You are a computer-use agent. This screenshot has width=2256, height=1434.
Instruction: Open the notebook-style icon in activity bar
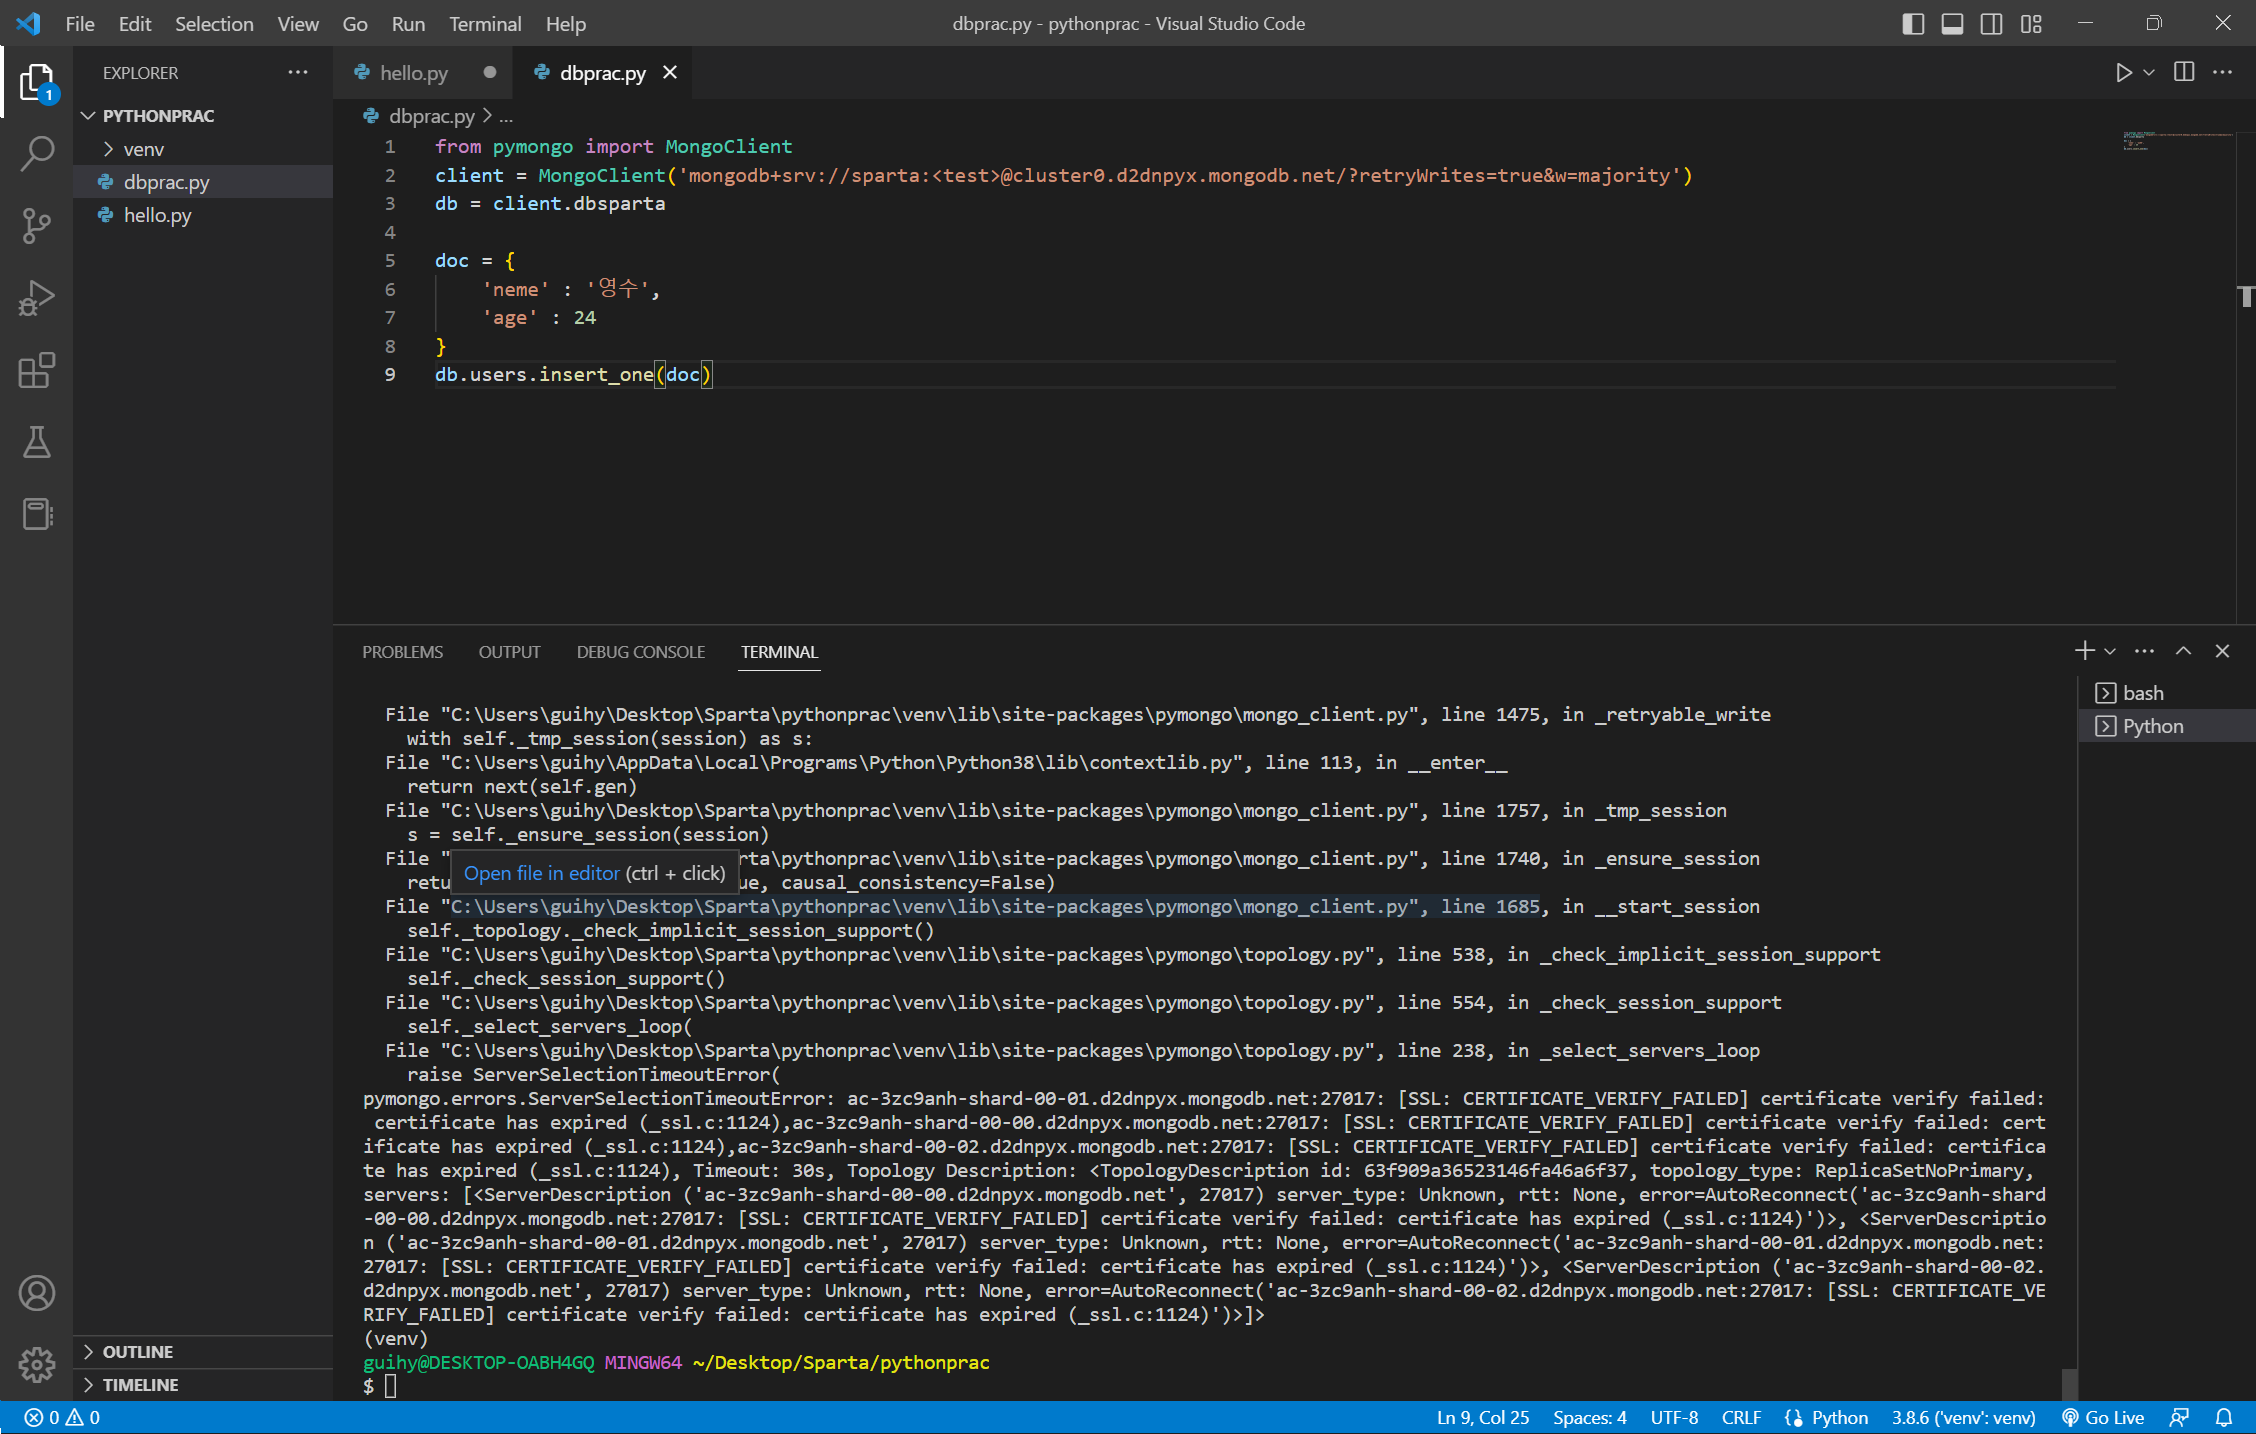tap(37, 514)
